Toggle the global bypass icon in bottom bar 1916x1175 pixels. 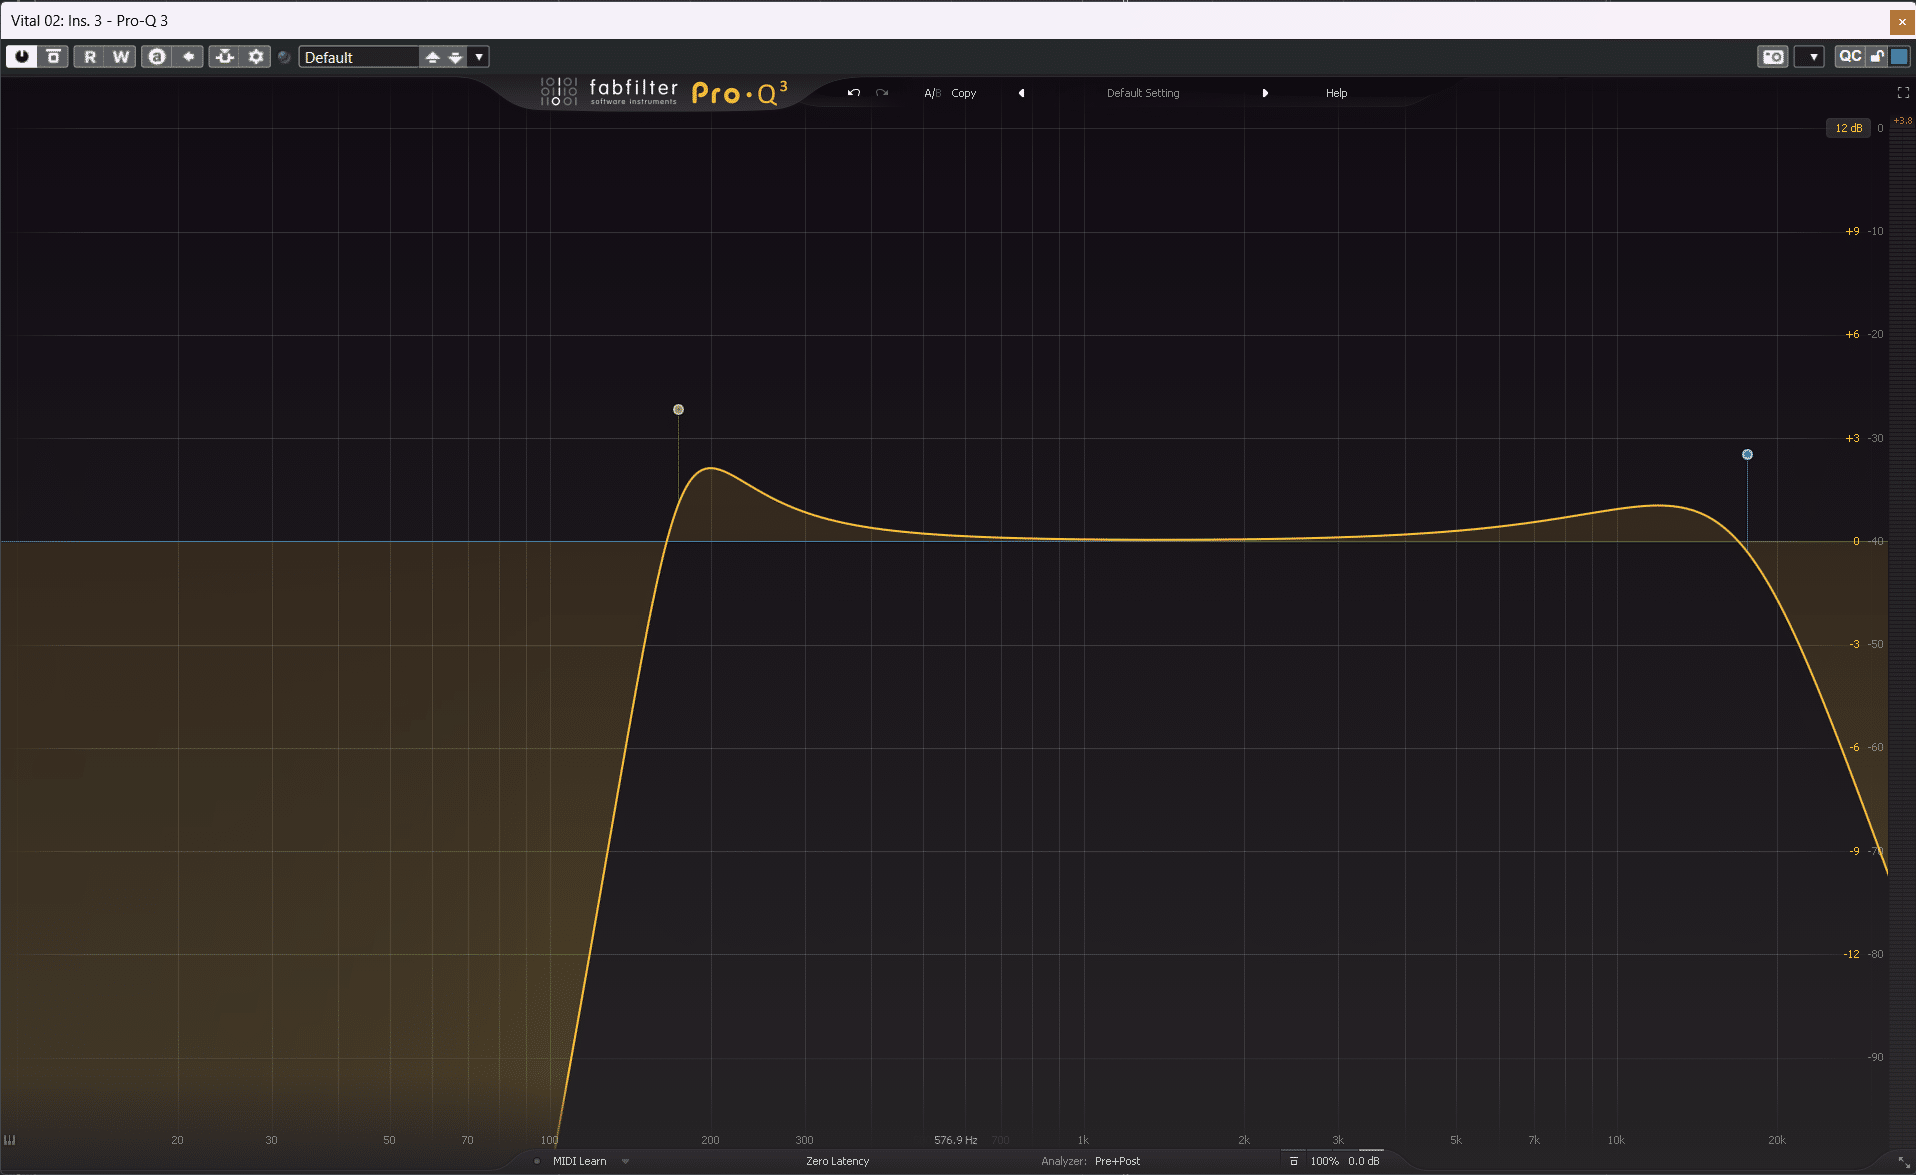(x=1293, y=1161)
